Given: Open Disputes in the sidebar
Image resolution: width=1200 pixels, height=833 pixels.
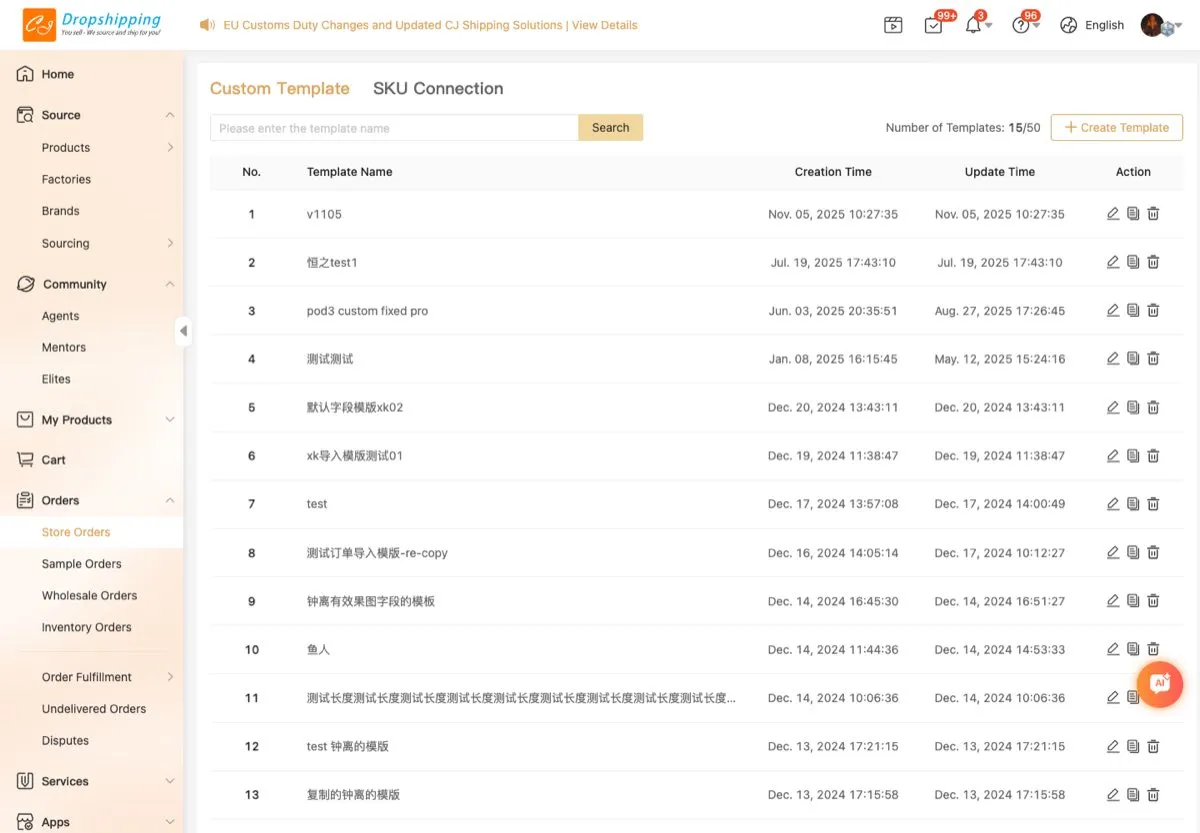Looking at the screenshot, I should (65, 741).
